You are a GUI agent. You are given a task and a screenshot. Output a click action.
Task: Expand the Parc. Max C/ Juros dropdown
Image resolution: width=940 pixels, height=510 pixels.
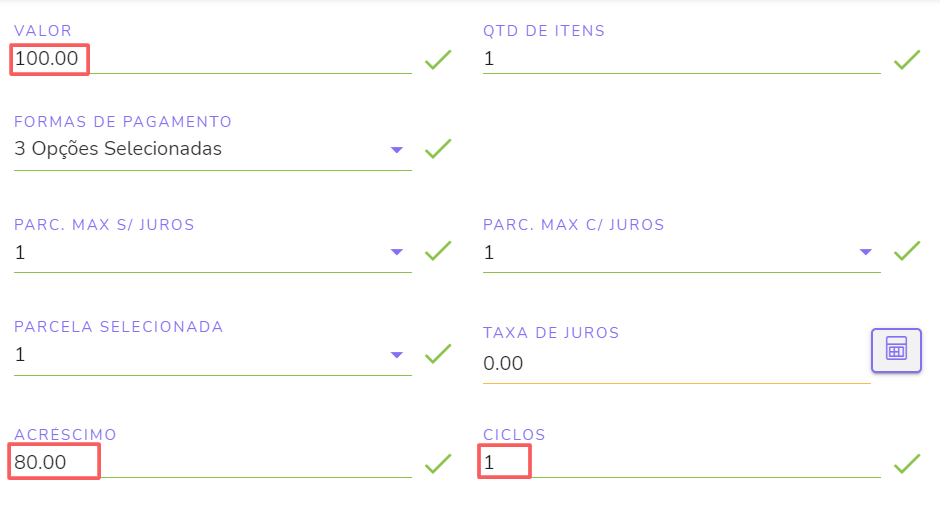pyautogui.click(x=866, y=252)
